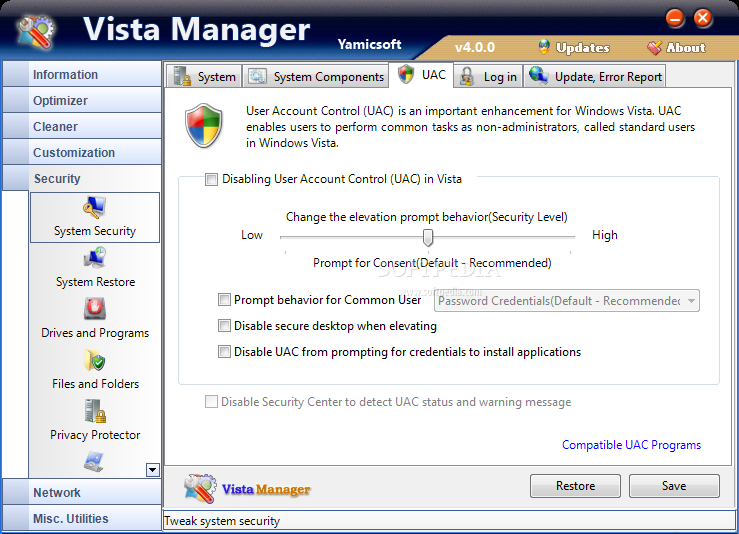
Task: Click the Yamicsoft label
Action: (x=369, y=44)
